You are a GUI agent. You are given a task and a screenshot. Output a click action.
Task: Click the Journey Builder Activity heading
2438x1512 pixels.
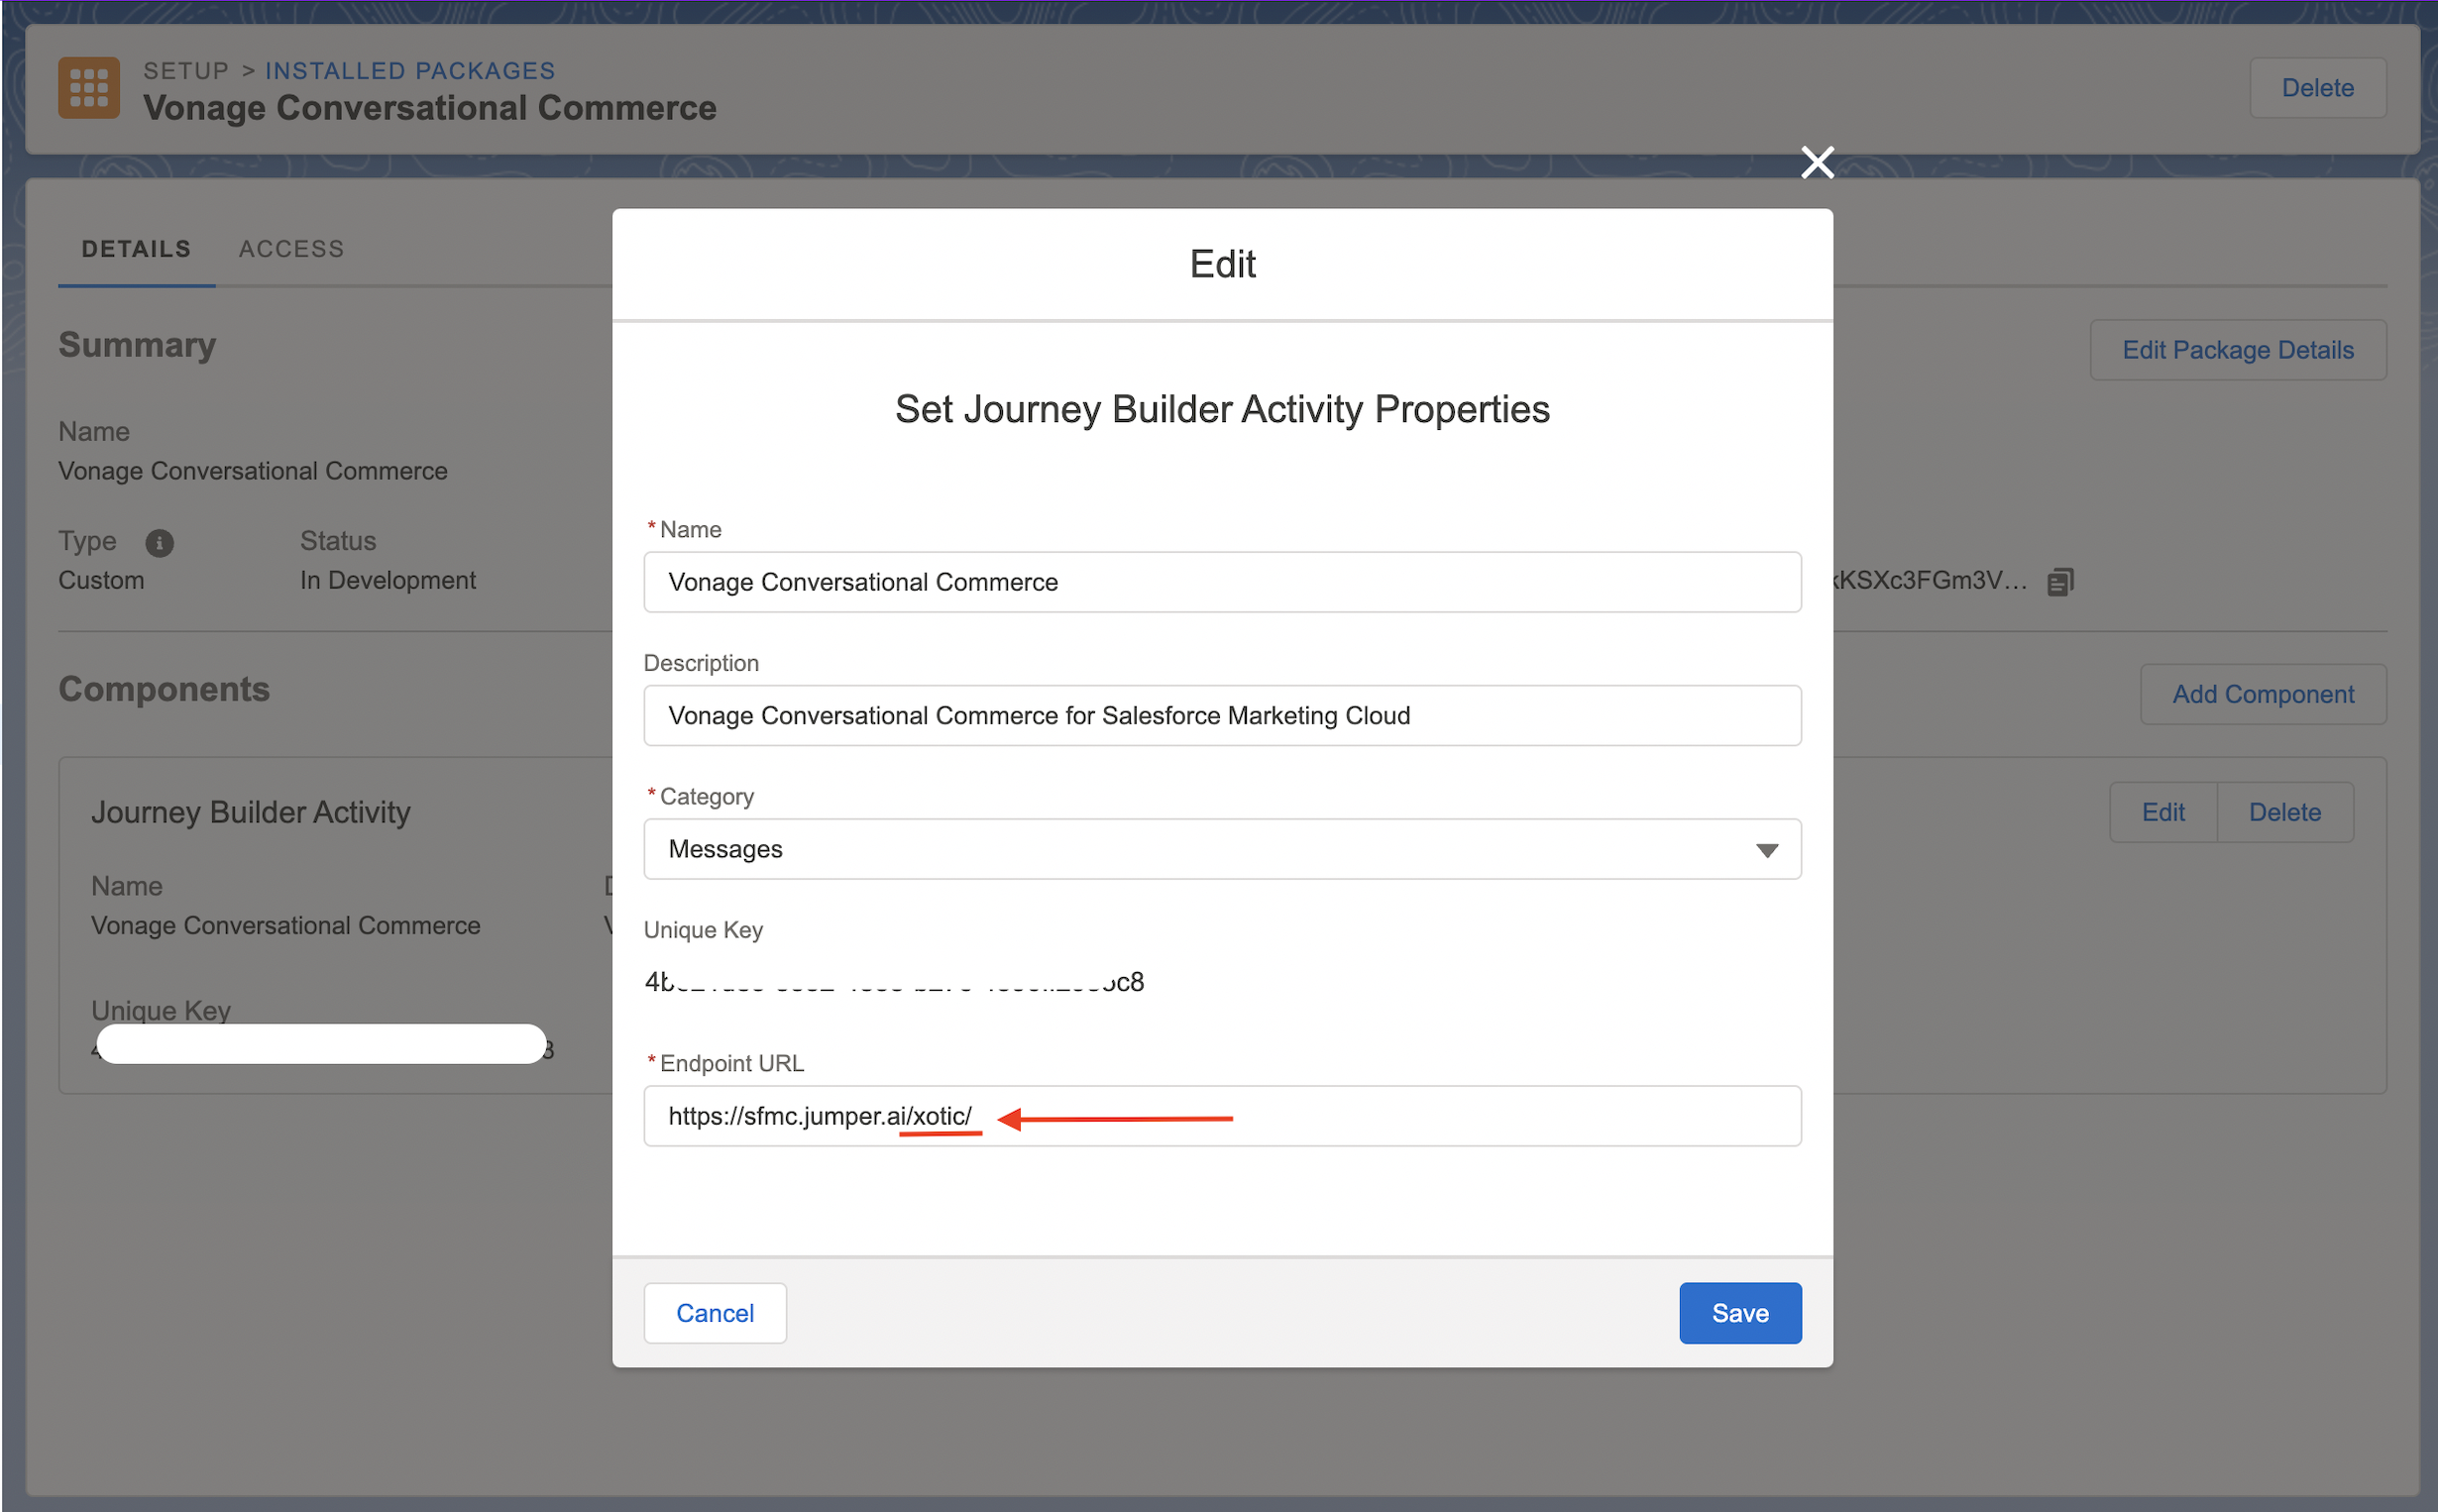pos(251,813)
